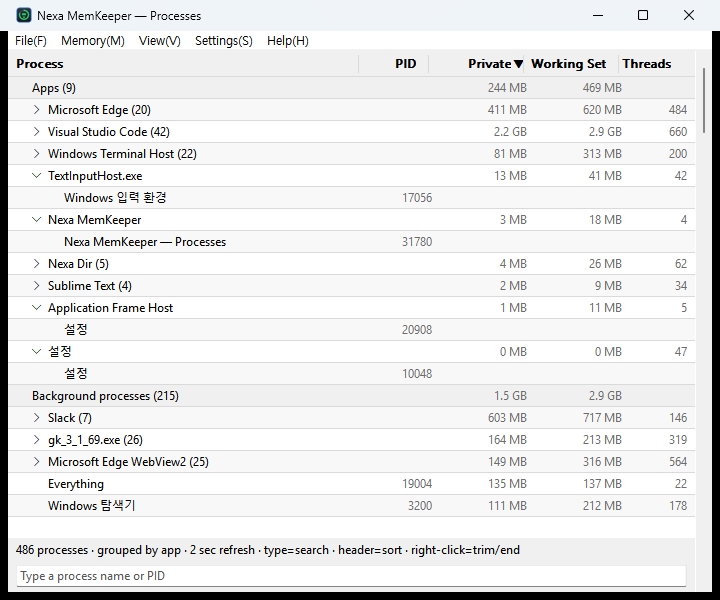Select the Nexa MemKeeper — Processes child row
This screenshot has height=600, width=720.
click(x=352, y=242)
